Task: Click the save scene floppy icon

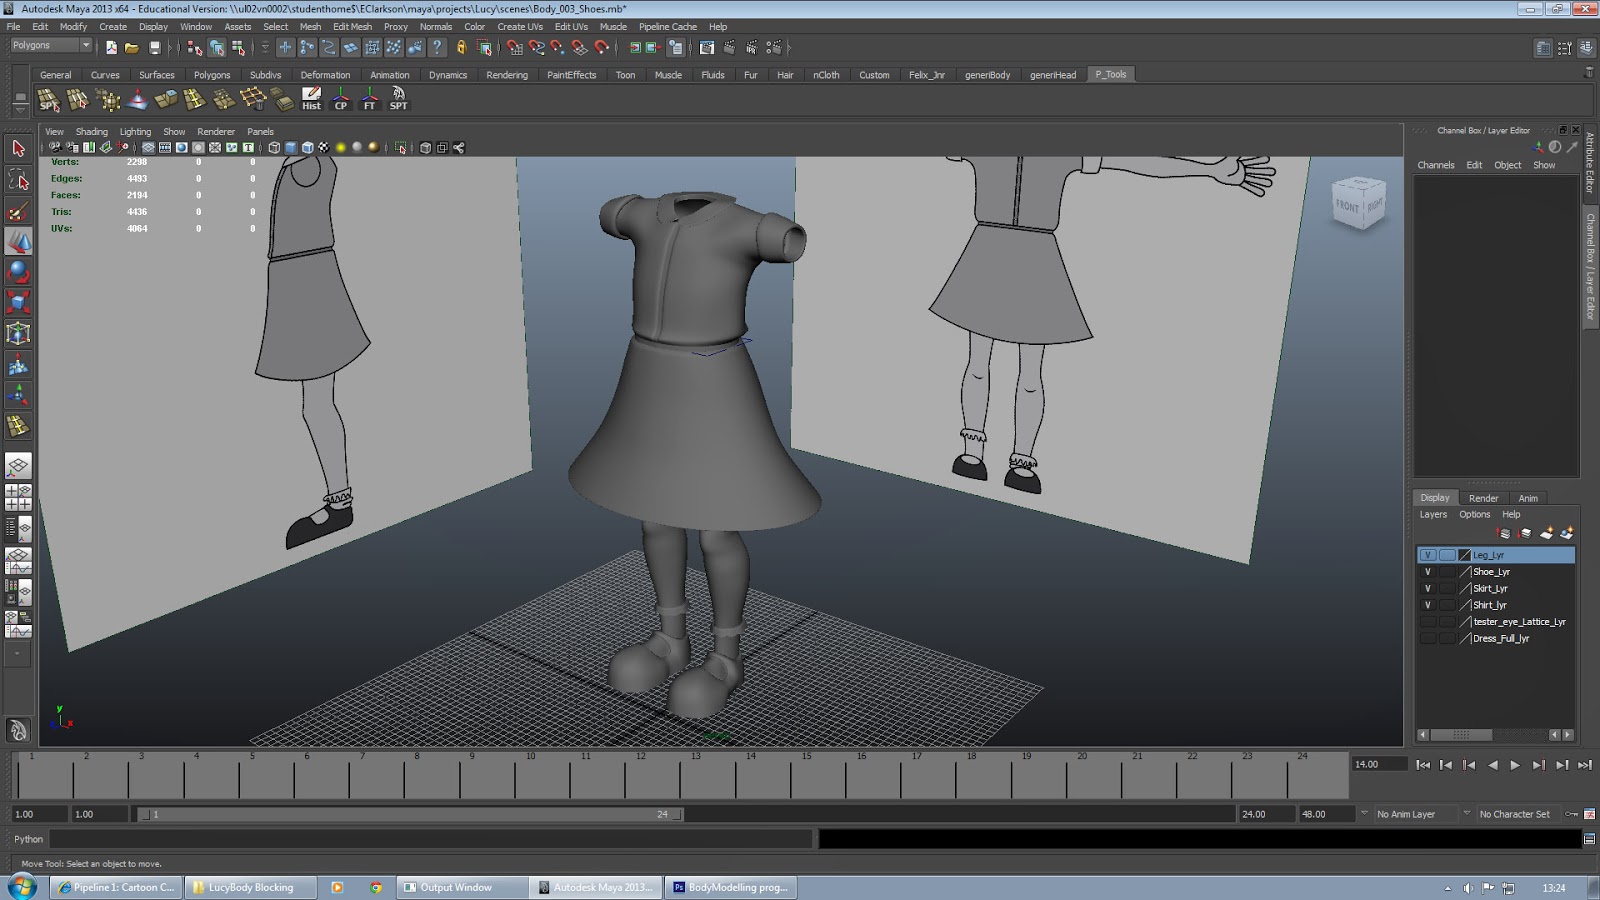Action: pos(155,47)
